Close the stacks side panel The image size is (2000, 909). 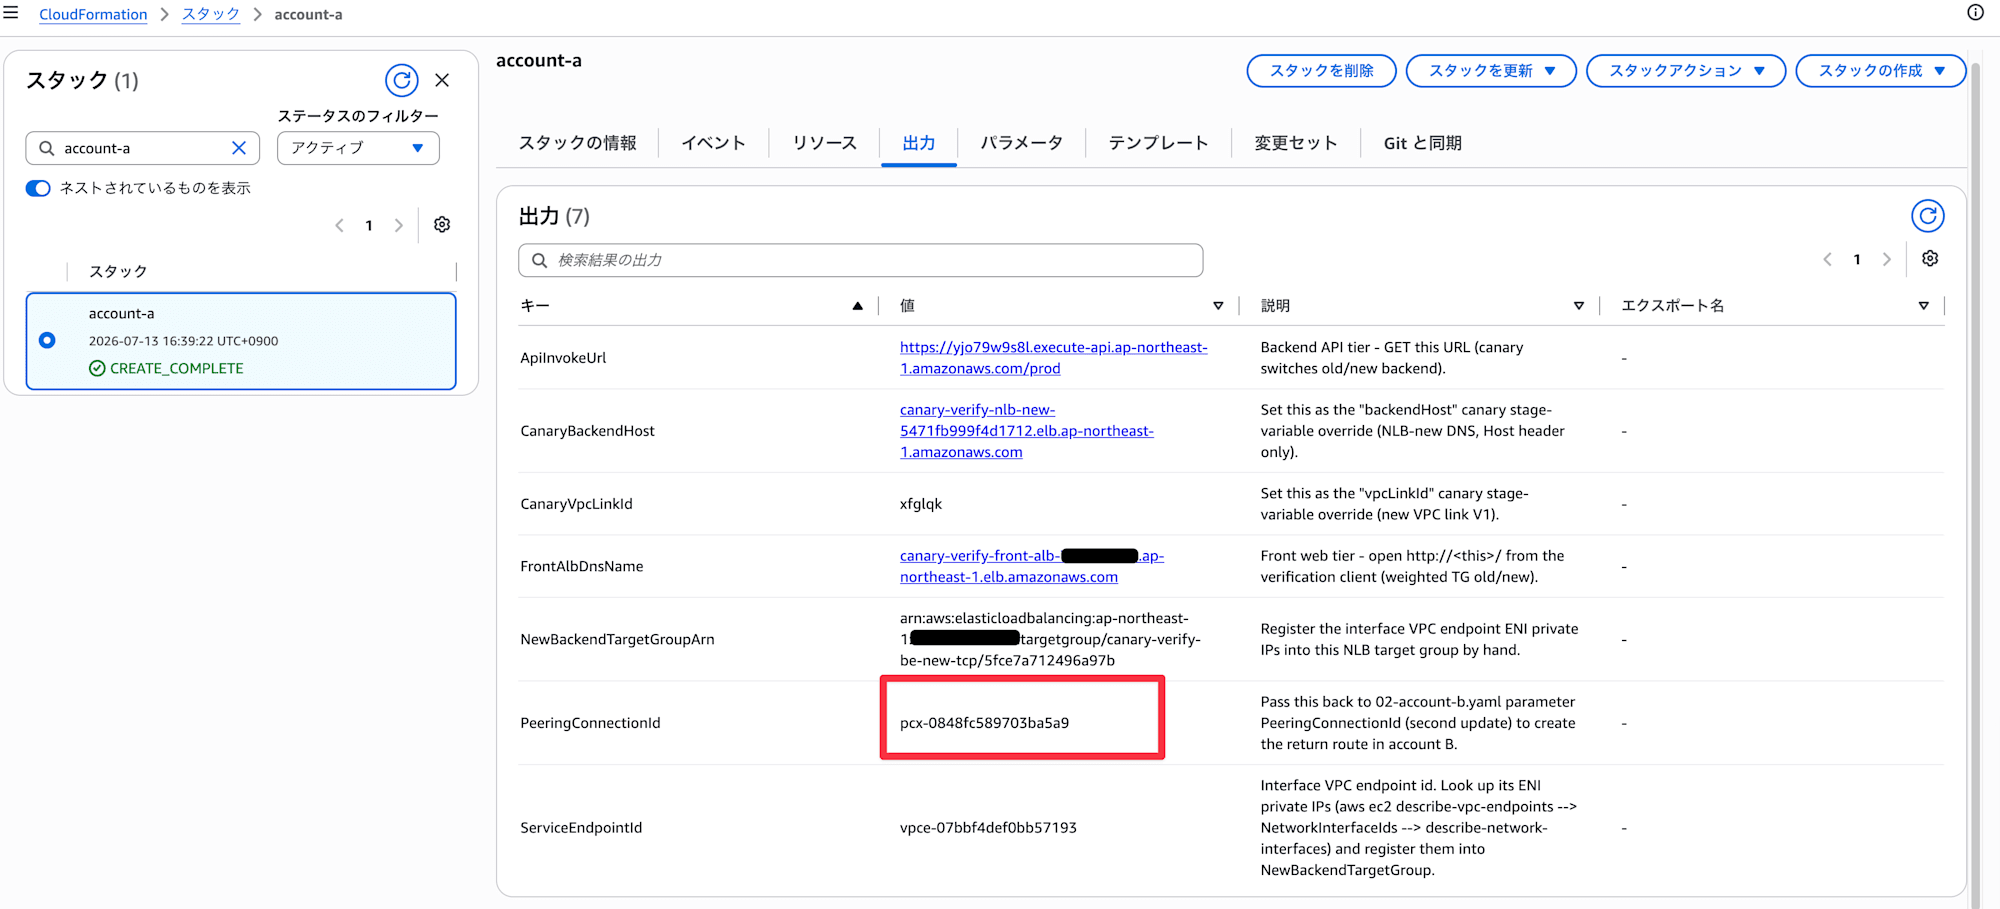(x=442, y=80)
